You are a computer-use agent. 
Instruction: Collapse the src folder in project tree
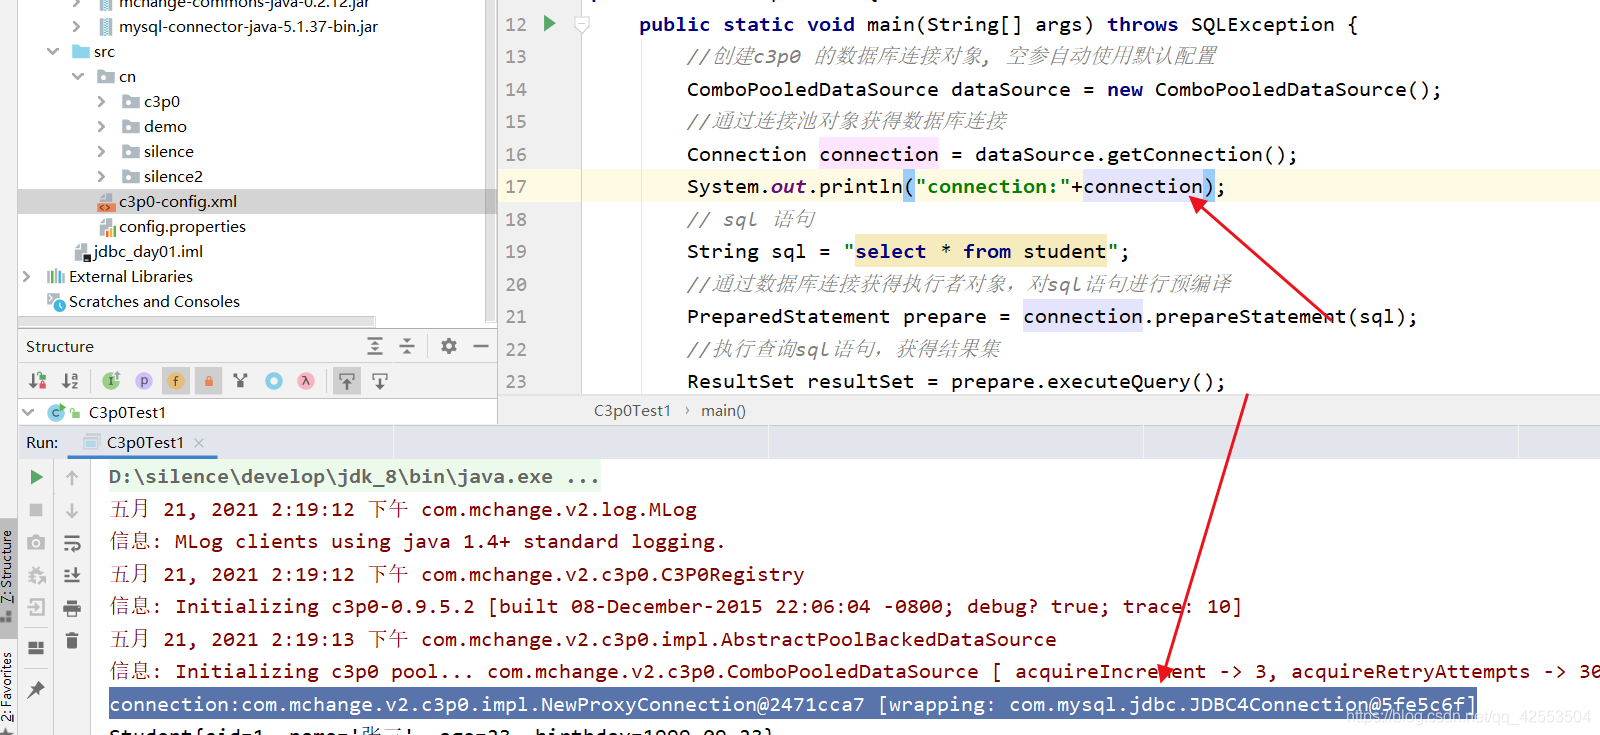point(53,51)
